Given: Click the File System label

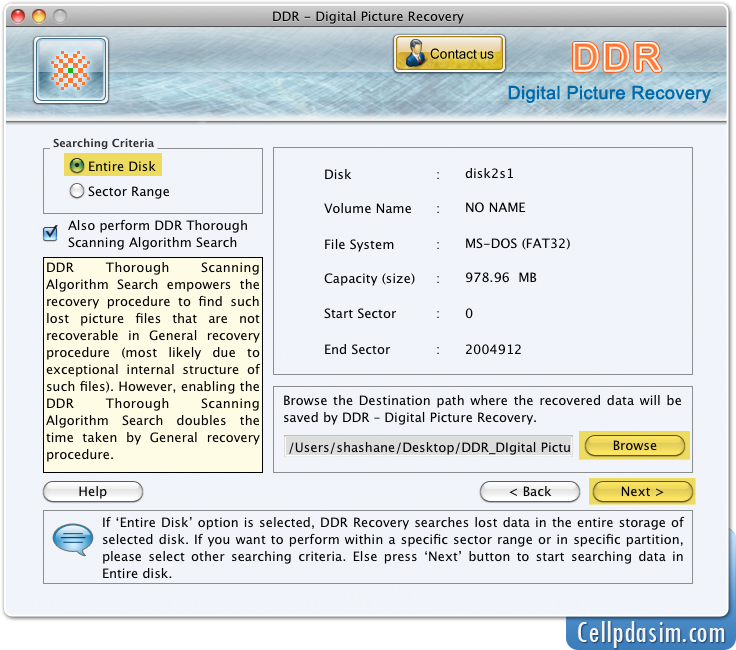Looking at the screenshot, I should click(x=359, y=245).
